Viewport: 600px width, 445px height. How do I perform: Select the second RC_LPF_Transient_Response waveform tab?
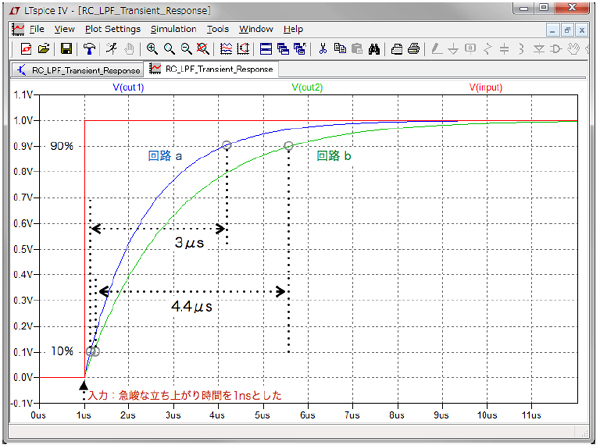tap(210, 70)
